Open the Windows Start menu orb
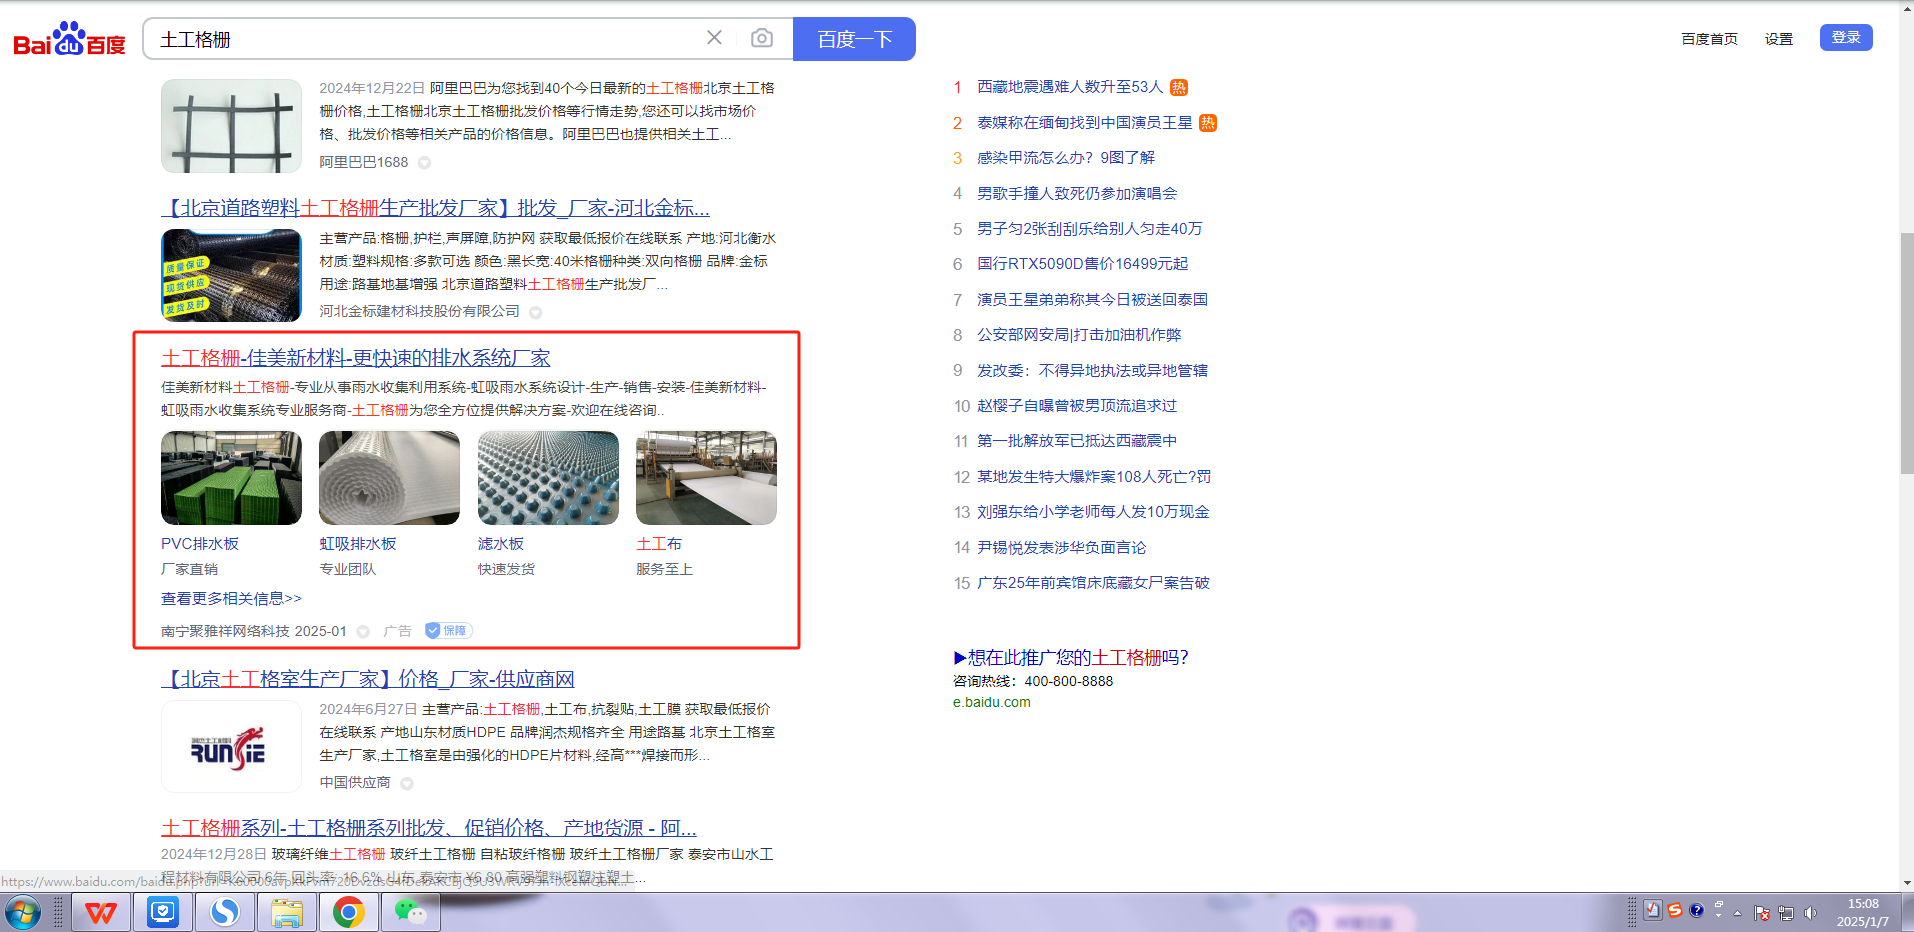The height and width of the screenshot is (932, 1914). (x=22, y=912)
